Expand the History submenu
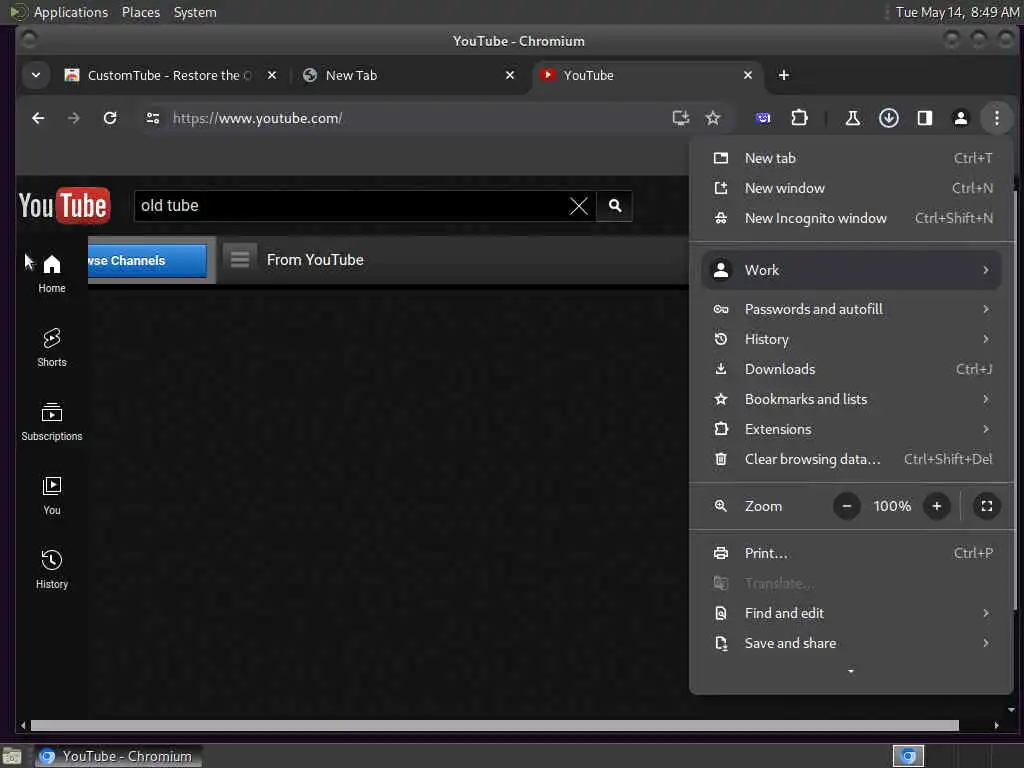 coord(851,339)
